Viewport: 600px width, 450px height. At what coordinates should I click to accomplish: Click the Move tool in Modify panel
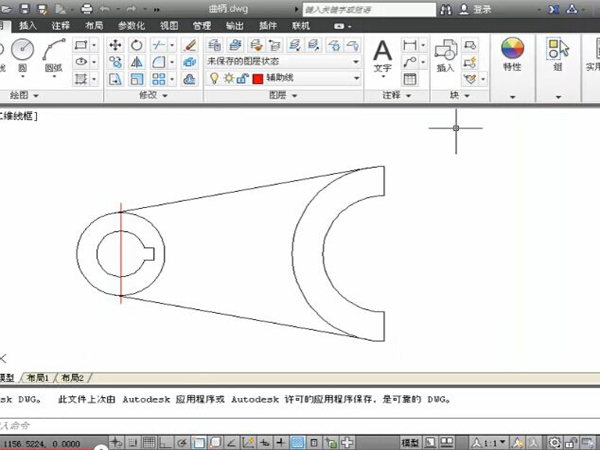(114, 45)
